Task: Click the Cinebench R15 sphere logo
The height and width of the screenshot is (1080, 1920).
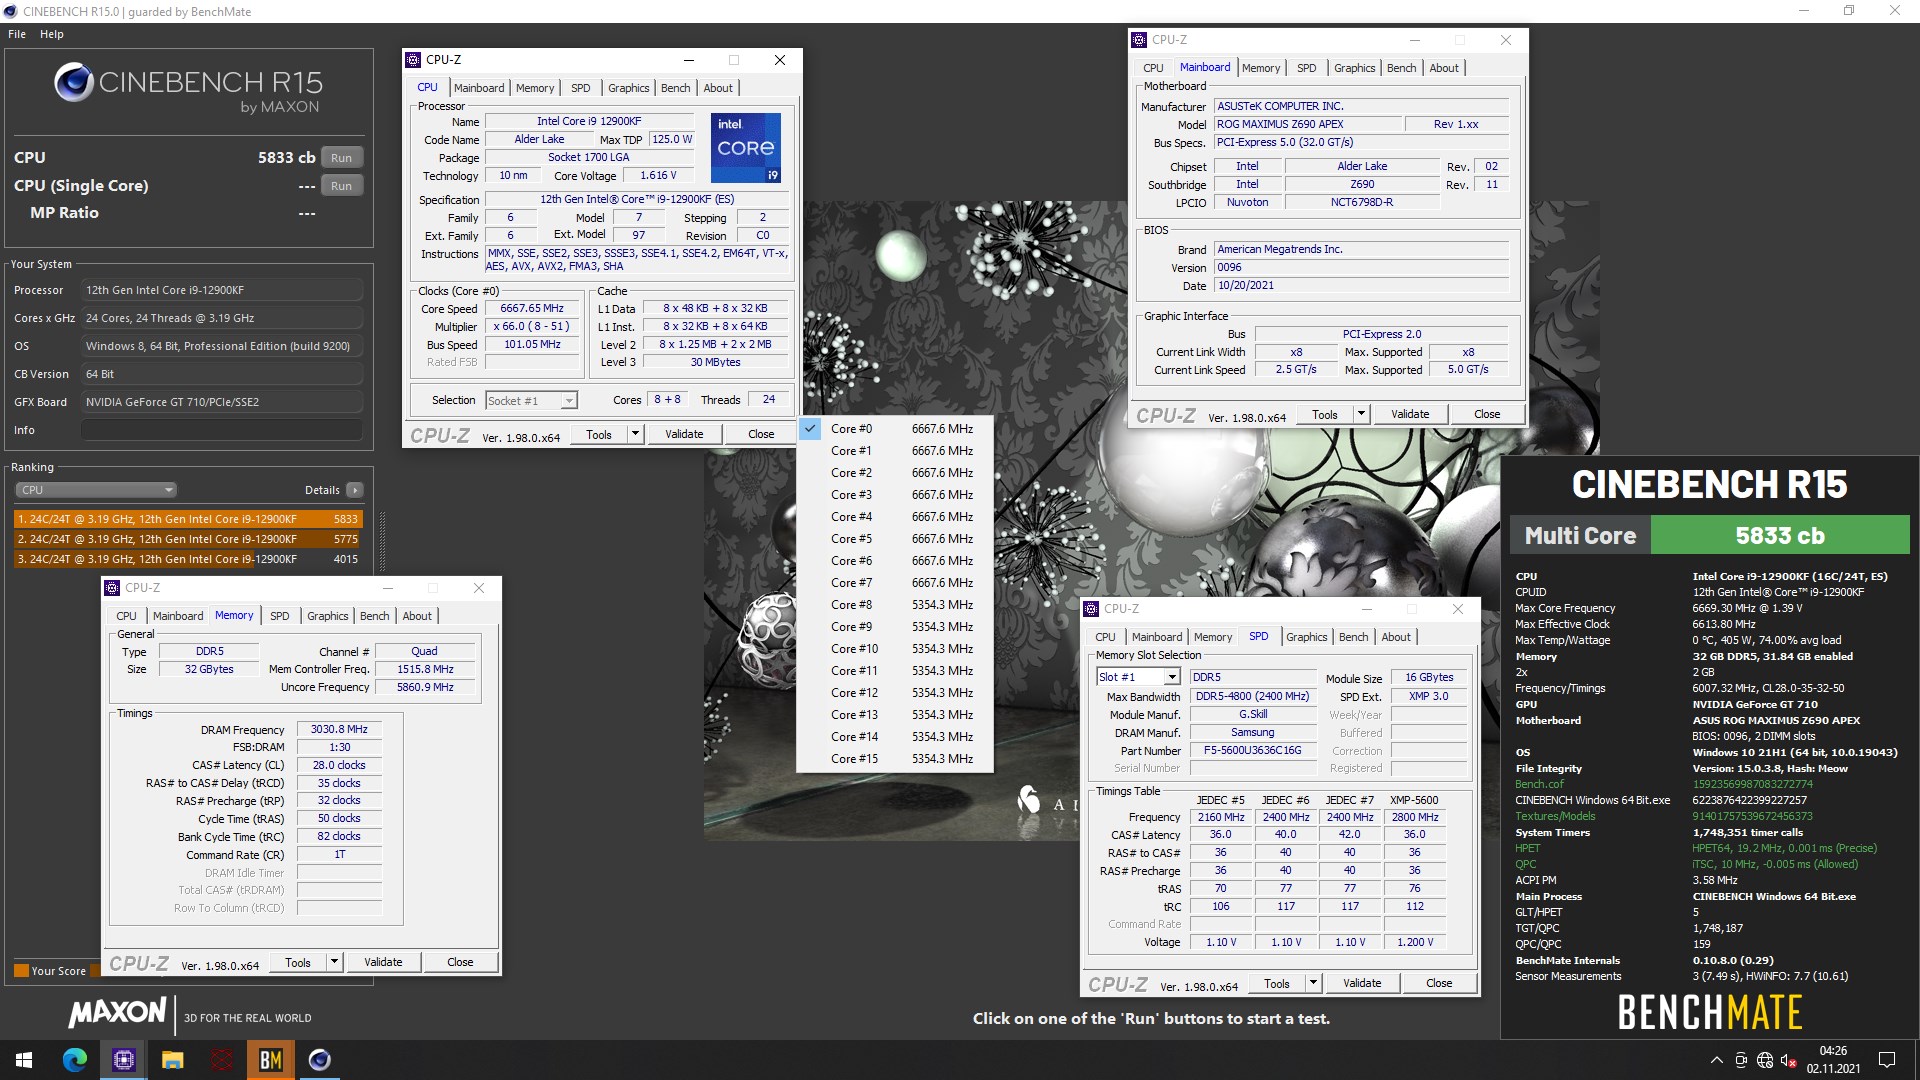Action: 74,82
